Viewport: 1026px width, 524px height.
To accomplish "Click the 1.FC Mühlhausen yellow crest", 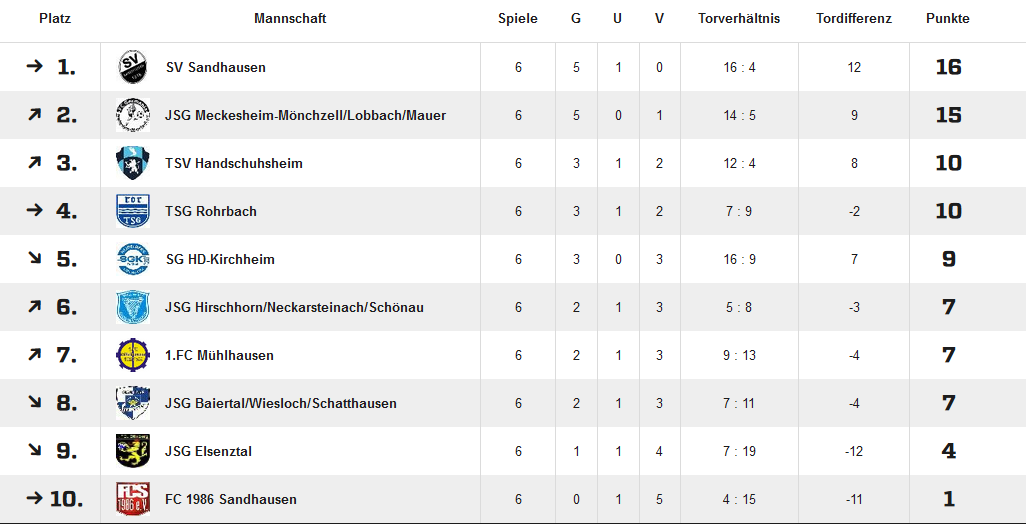I will 133,355.
